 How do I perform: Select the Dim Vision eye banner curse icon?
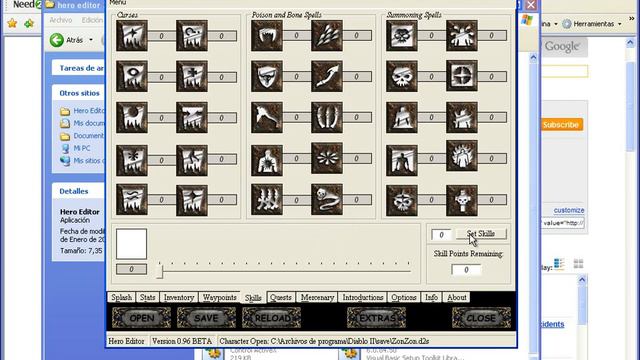132,76
